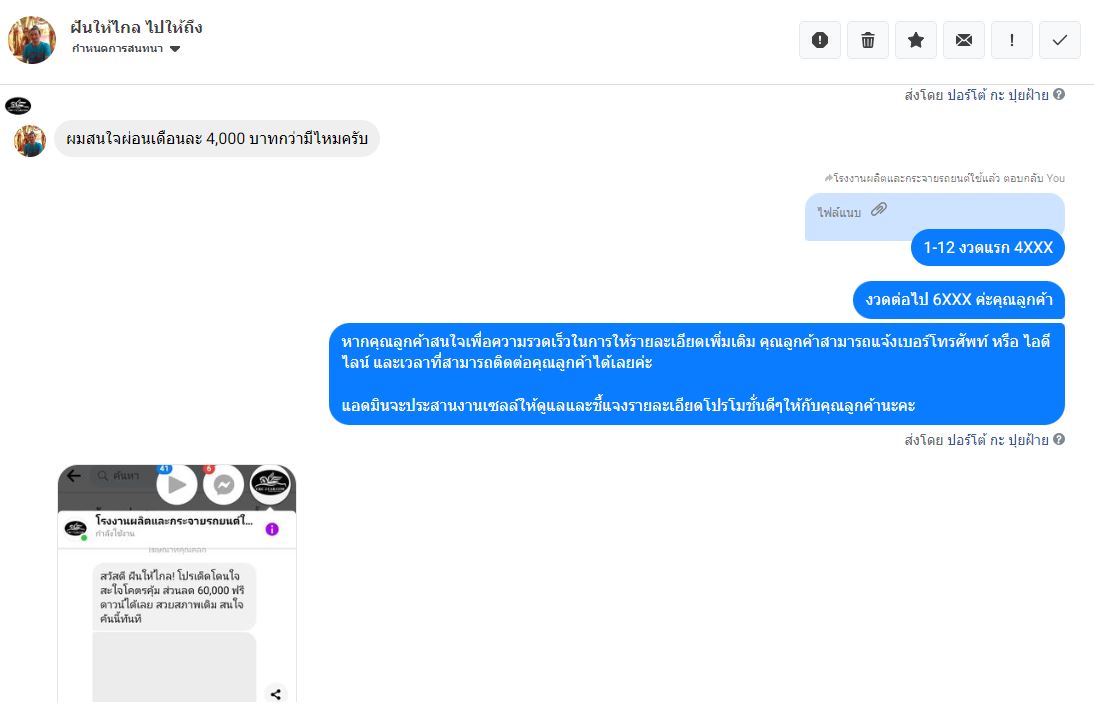The image size is (1094, 707).
Task: Mark conversation as spam with exclamation circle icon
Action: (x=820, y=40)
